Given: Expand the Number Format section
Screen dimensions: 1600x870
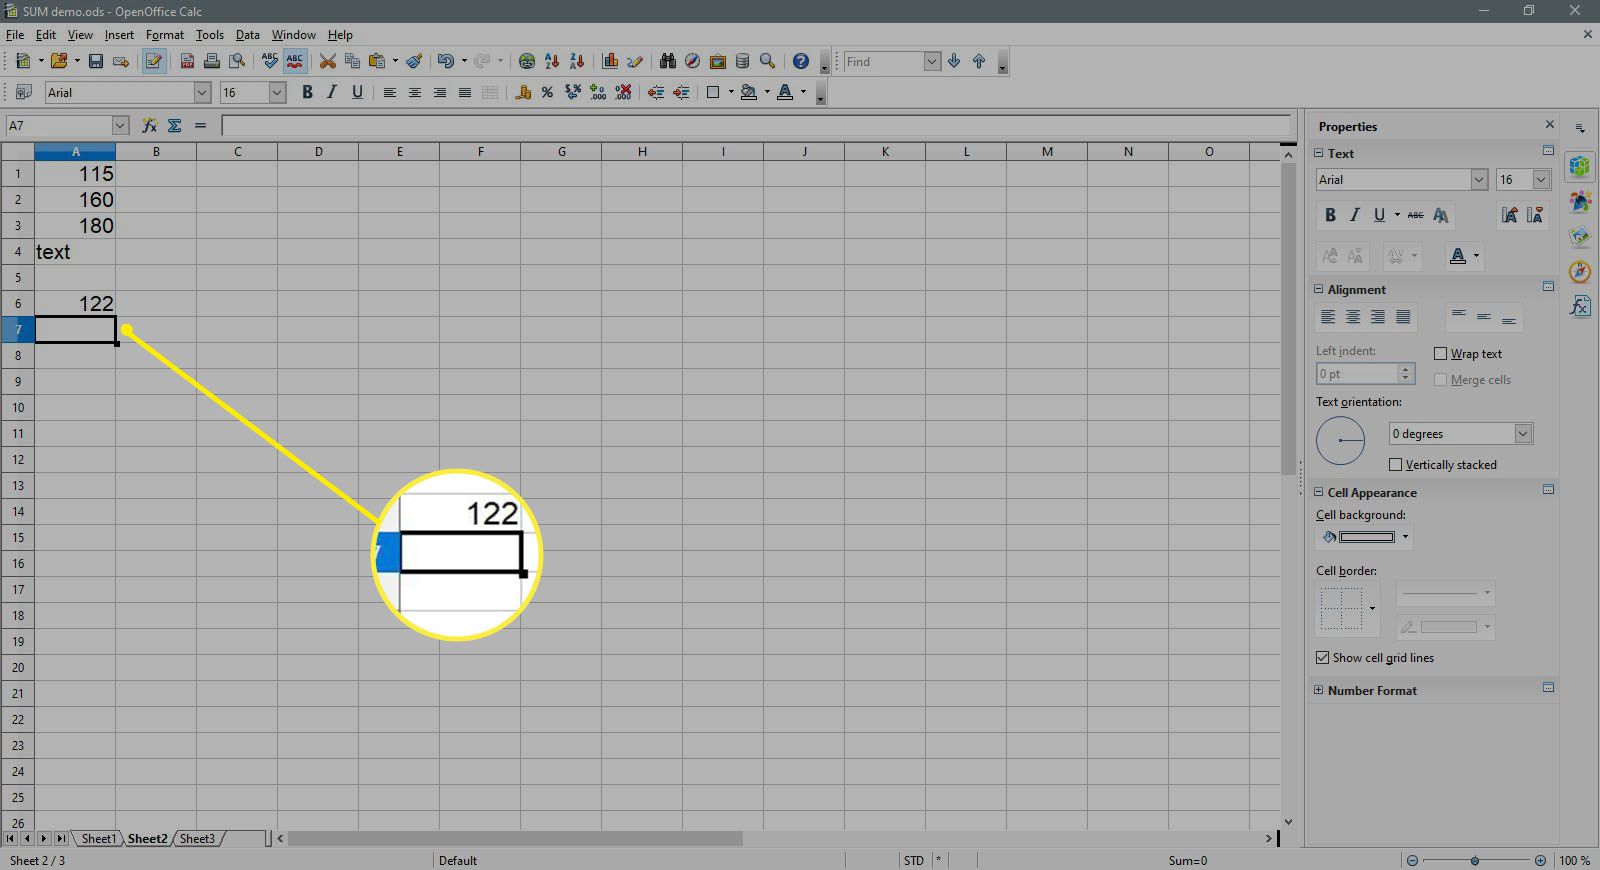Looking at the screenshot, I should pyautogui.click(x=1319, y=690).
